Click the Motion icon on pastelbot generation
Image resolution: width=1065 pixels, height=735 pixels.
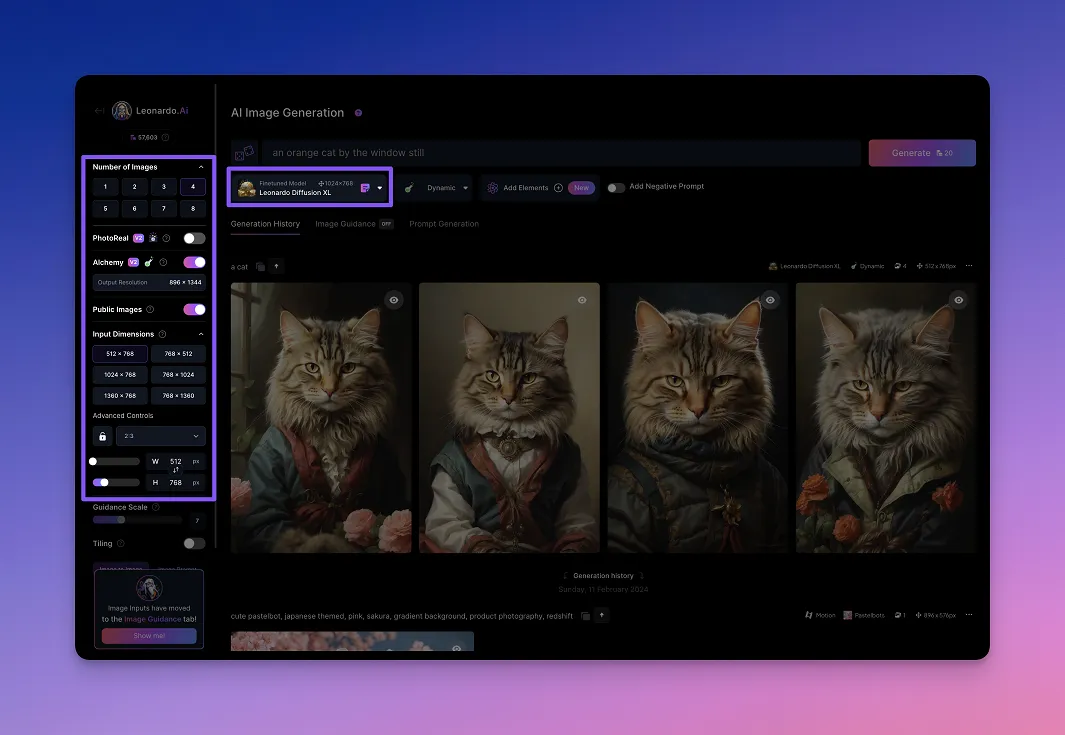coord(808,615)
